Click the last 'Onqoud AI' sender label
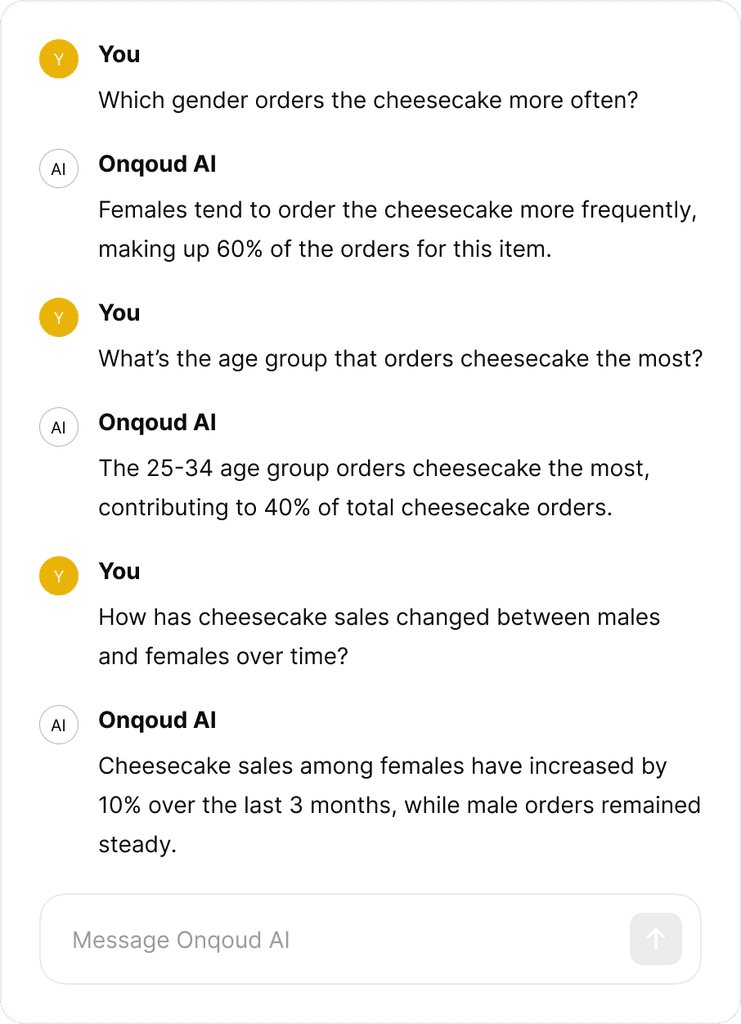This screenshot has height=1024, width=741. click(x=157, y=720)
